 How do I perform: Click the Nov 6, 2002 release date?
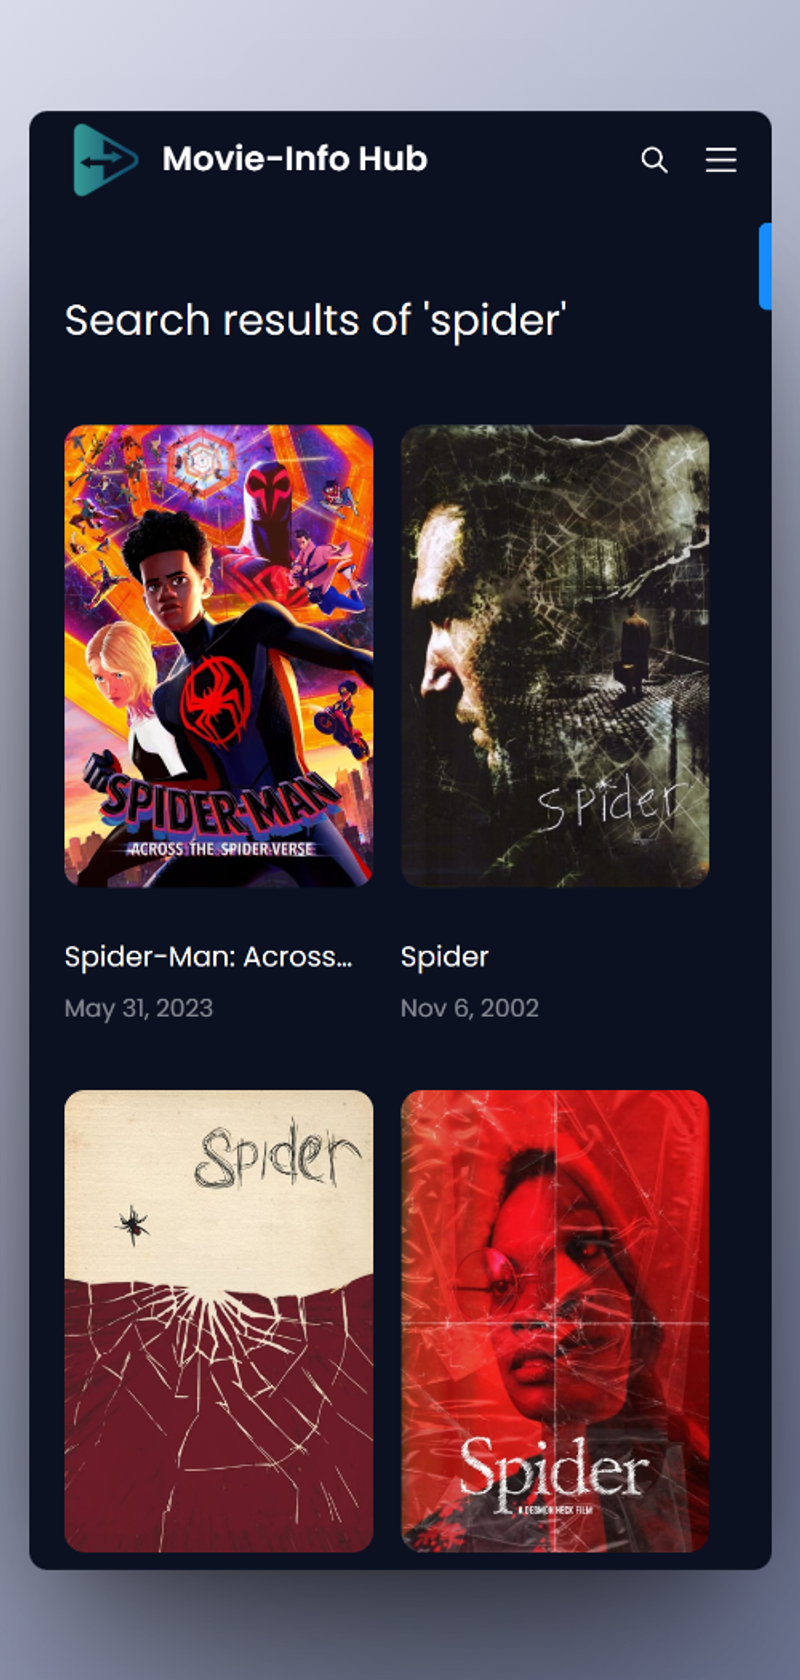[470, 1008]
